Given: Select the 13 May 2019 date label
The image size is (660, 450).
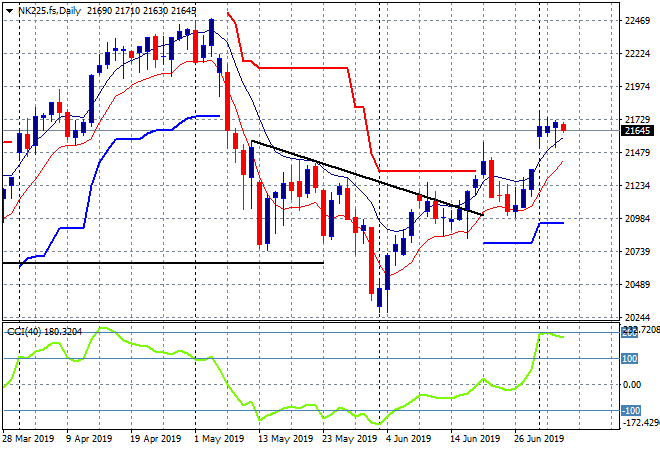Looking at the screenshot, I should coord(285,439).
